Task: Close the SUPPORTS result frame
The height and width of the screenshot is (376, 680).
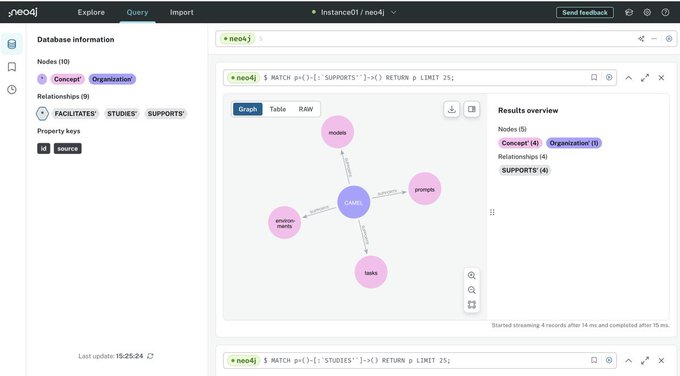Action: 661,78
